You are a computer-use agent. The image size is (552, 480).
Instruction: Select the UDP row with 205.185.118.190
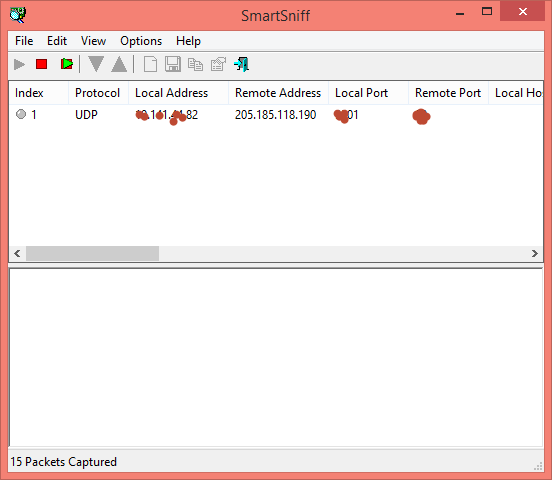tap(276, 115)
